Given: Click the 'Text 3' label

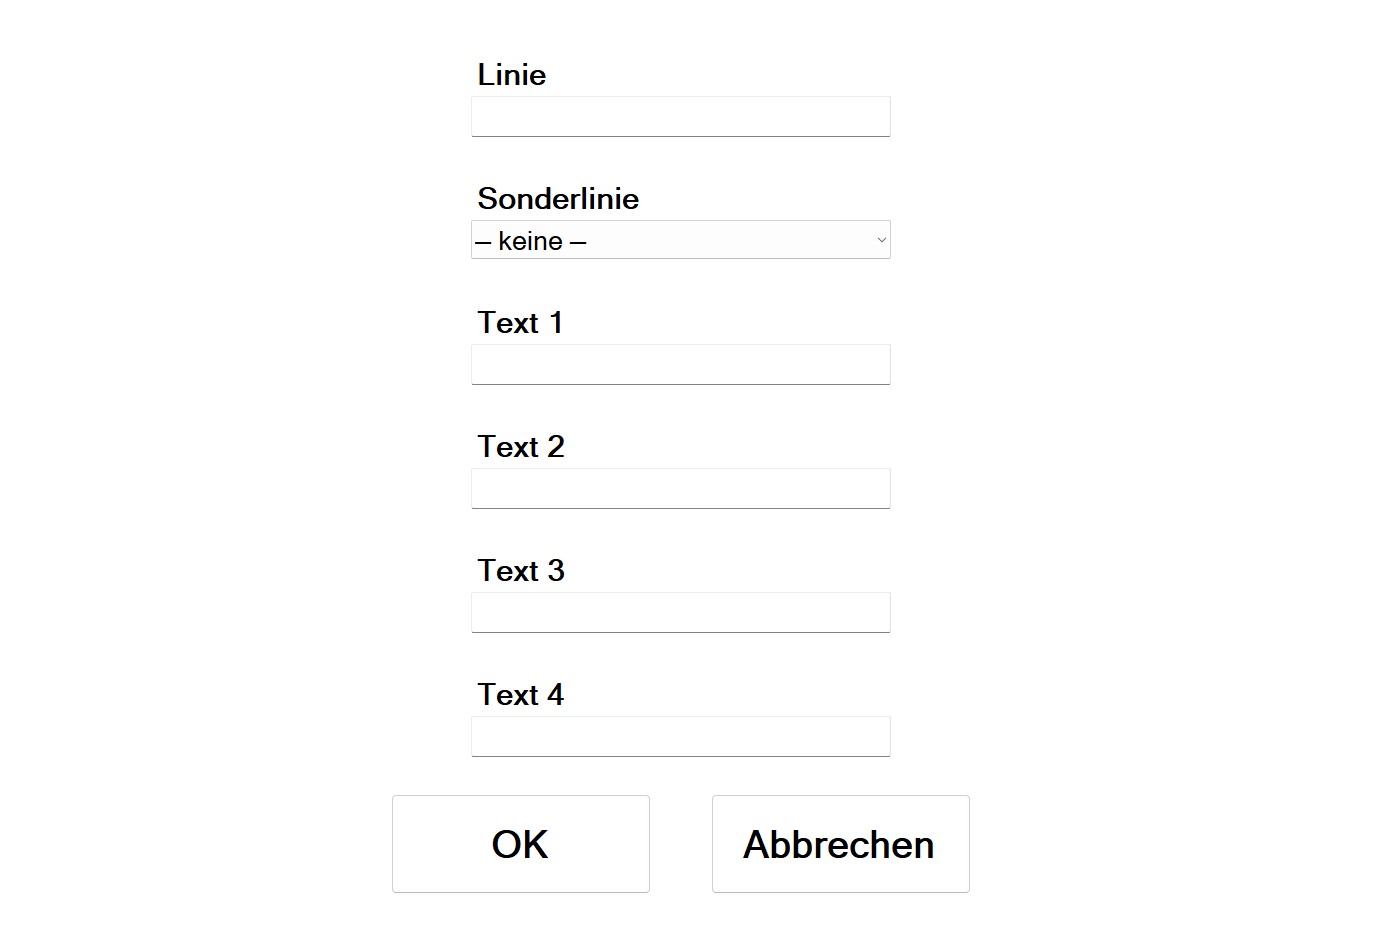Looking at the screenshot, I should 521,571.
